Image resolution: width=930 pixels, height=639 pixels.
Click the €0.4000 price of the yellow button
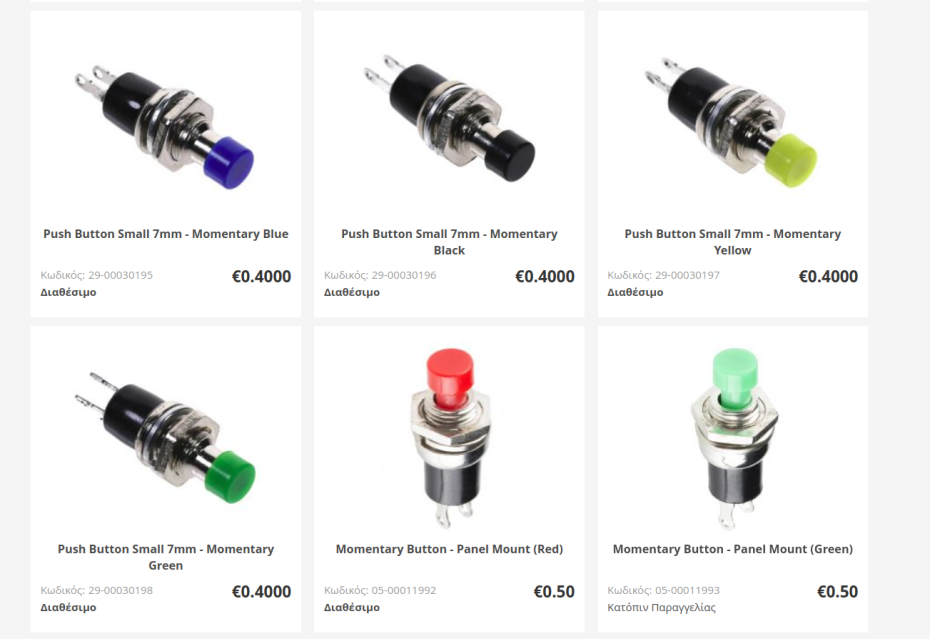[828, 276]
